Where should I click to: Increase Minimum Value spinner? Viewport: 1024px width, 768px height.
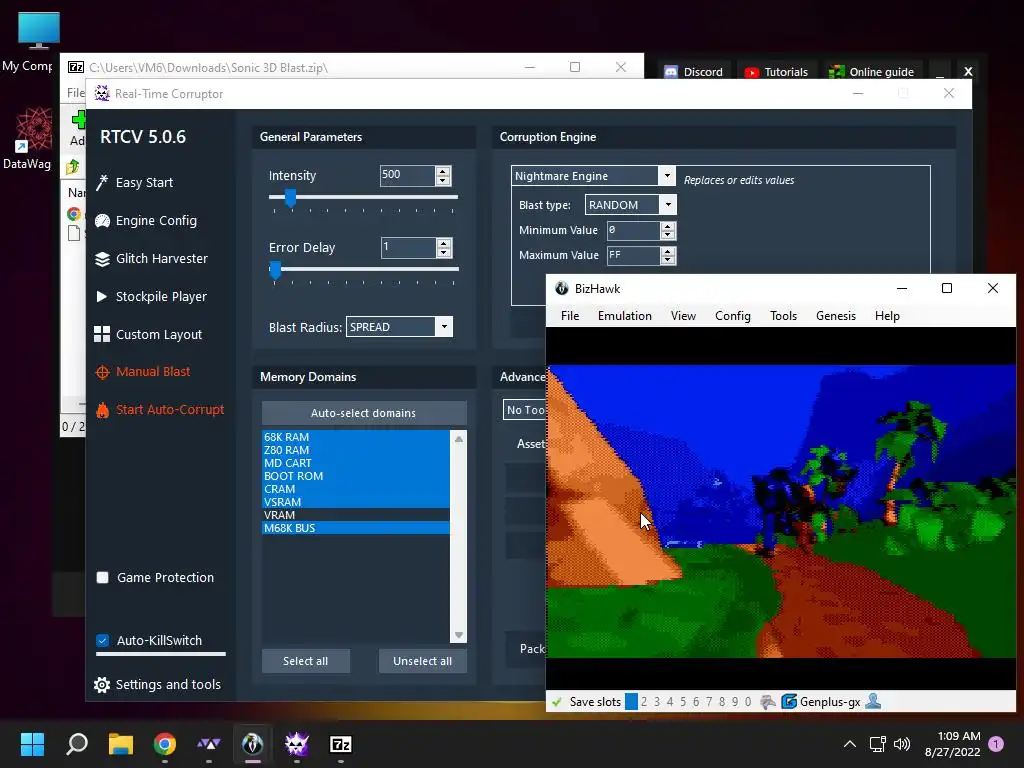click(667, 226)
